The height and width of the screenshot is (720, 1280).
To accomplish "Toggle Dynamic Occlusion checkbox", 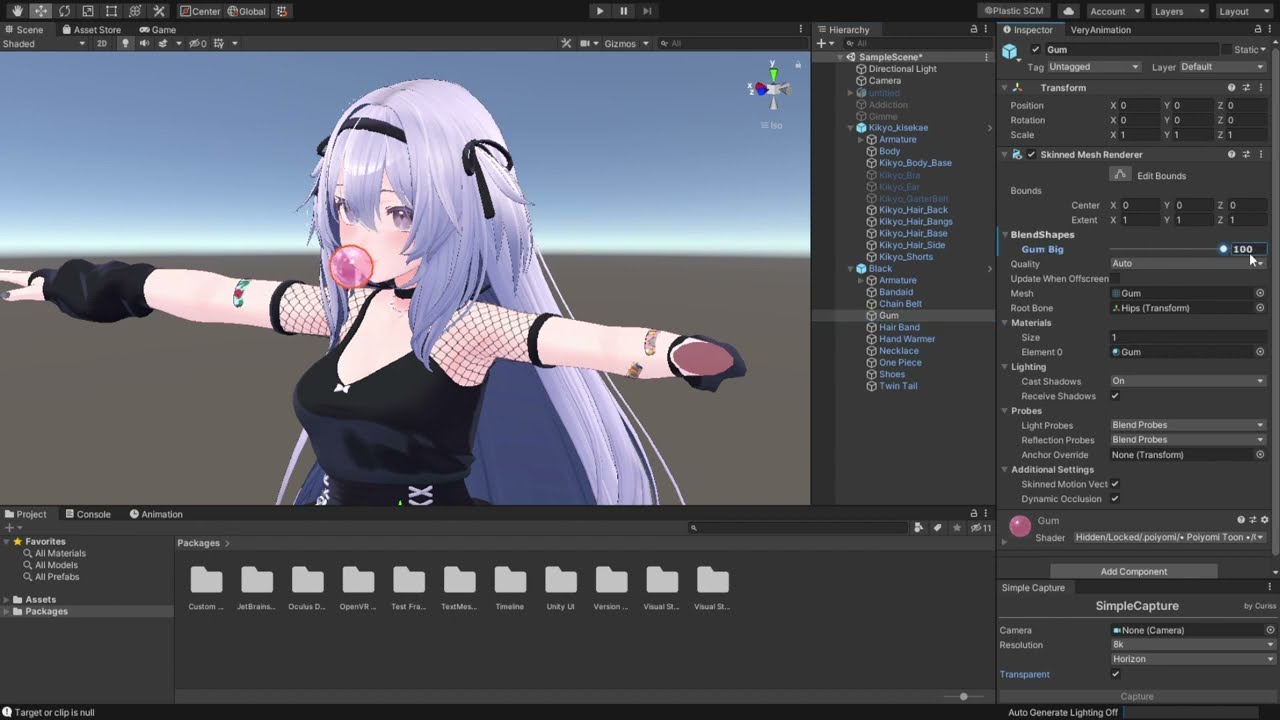I will point(1115,499).
